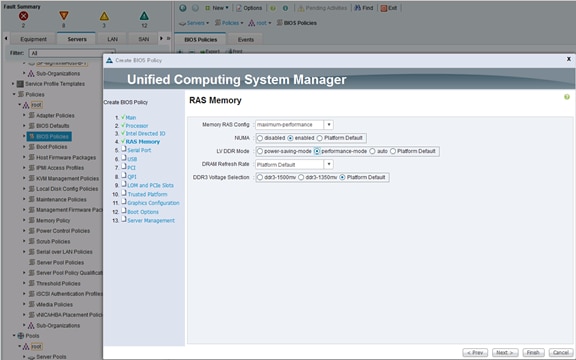Go to Serial Port wizard step
The height and width of the screenshot is (360, 576).
click(139, 150)
